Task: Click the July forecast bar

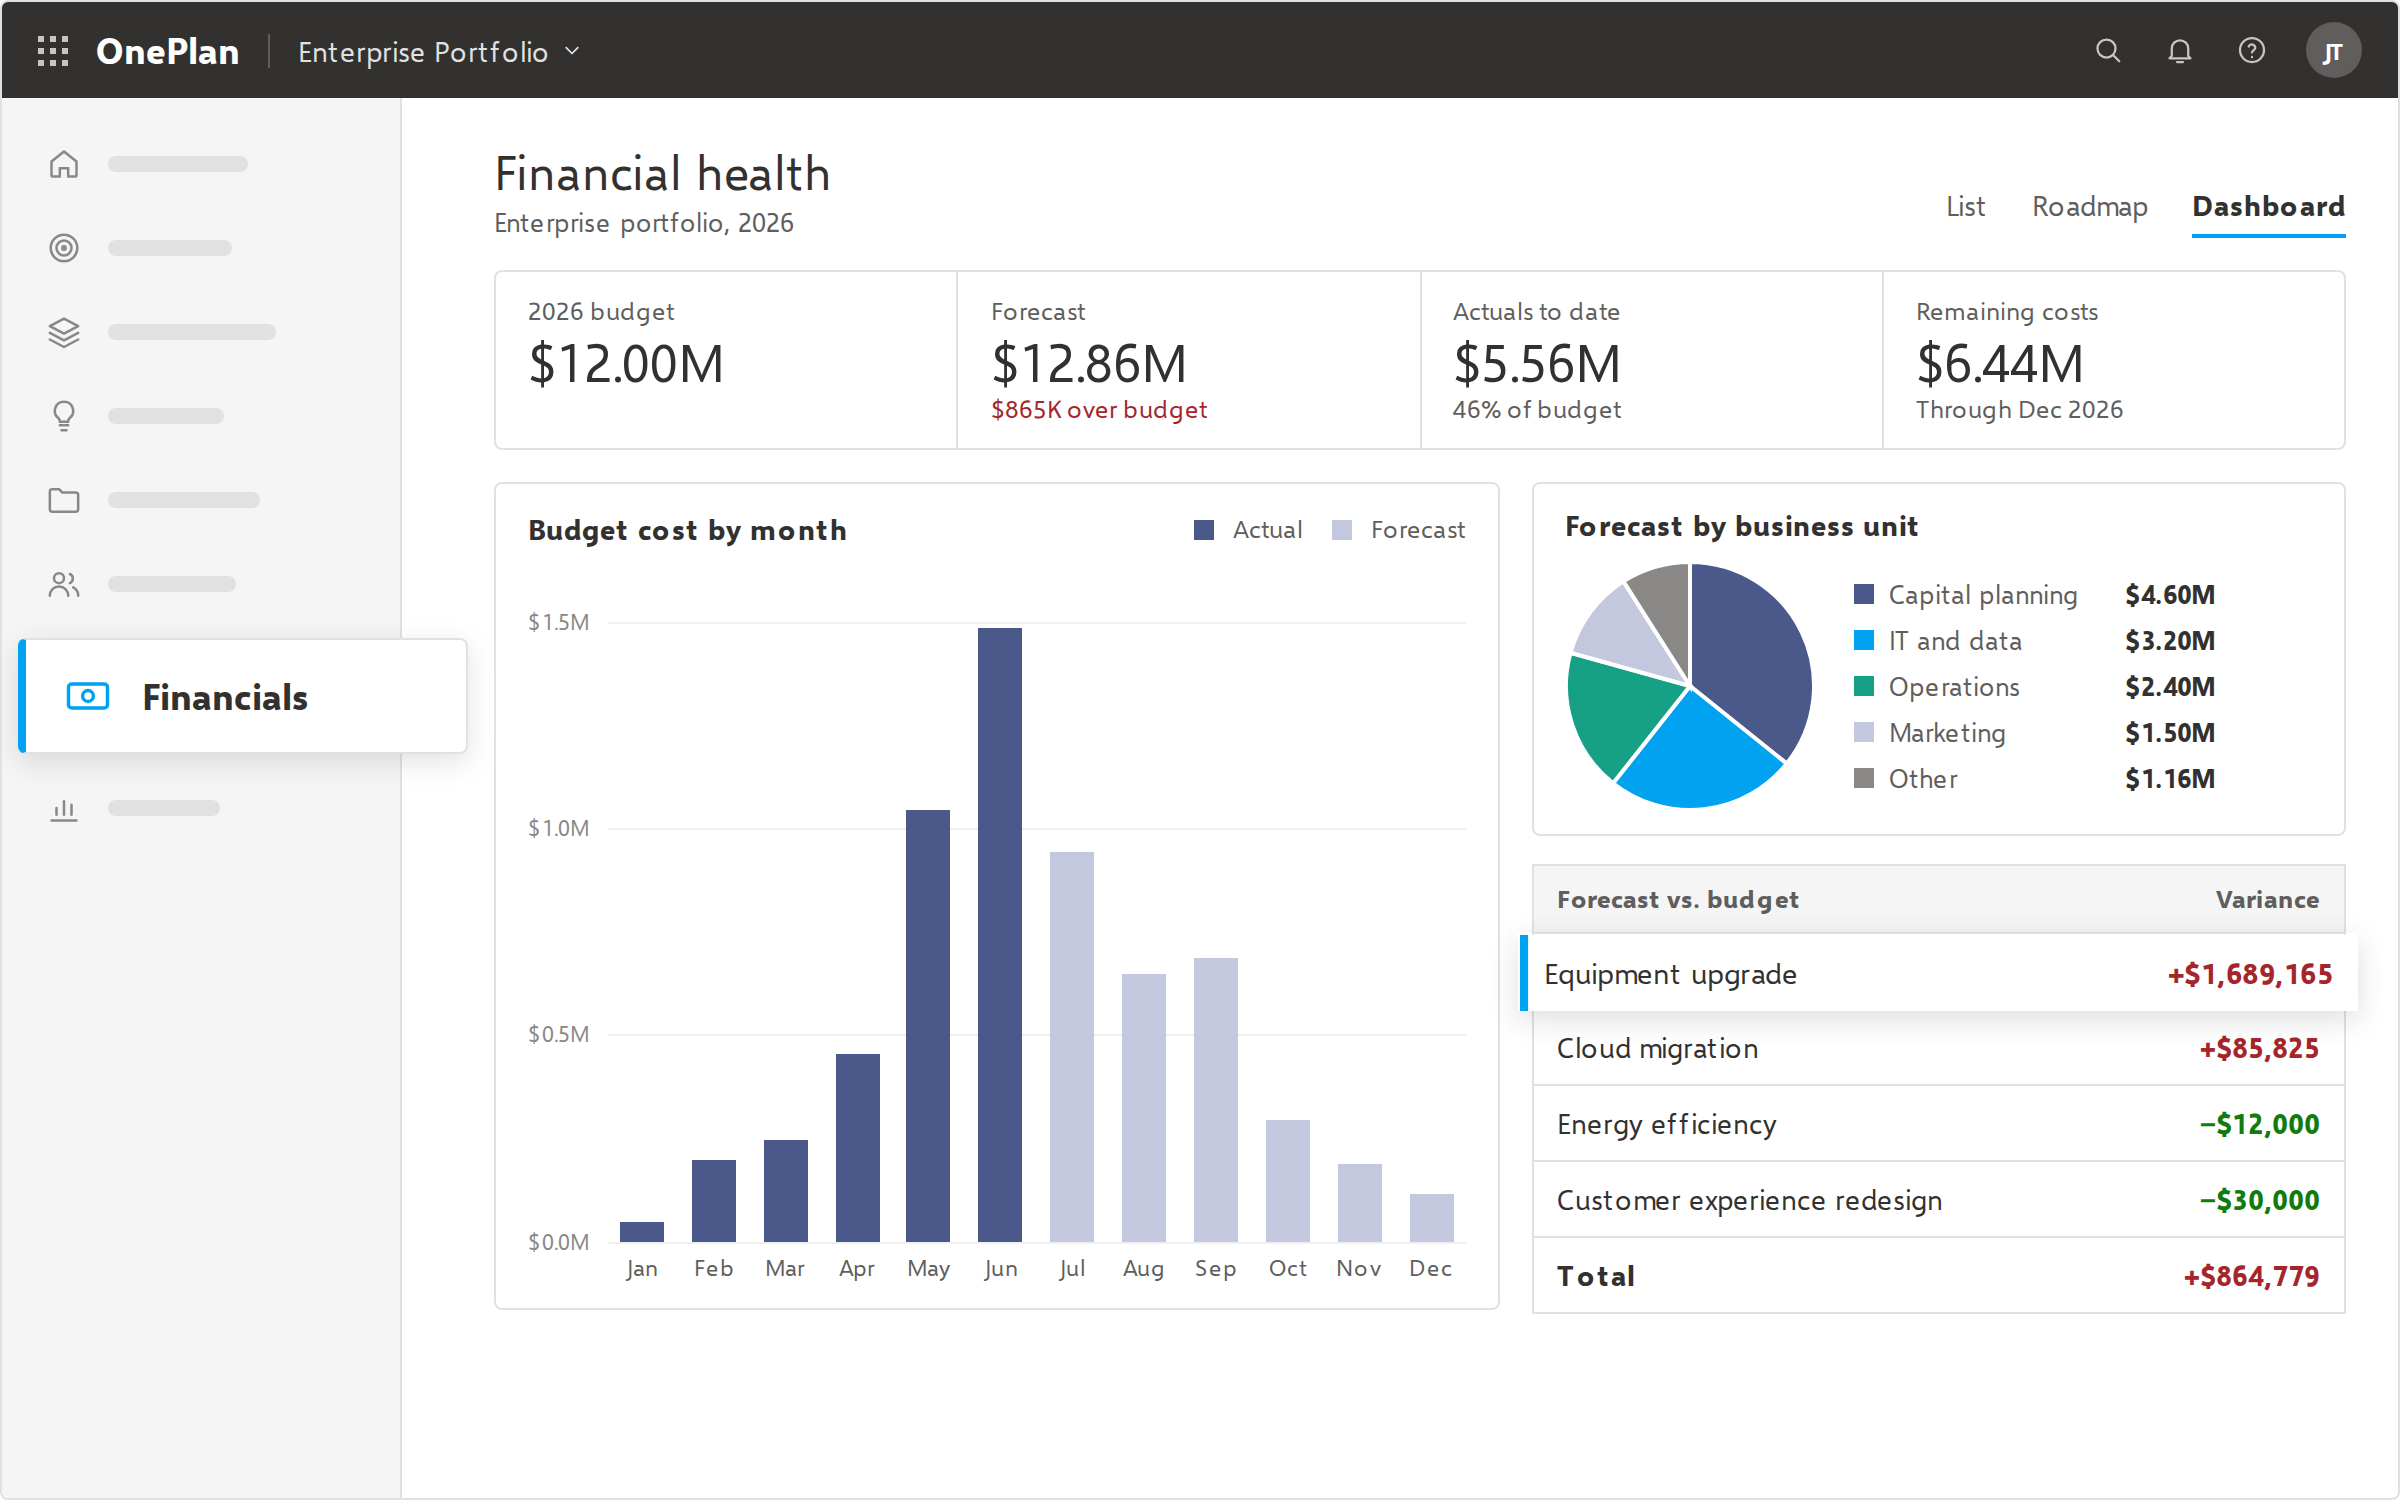Action: [x=1072, y=1047]
